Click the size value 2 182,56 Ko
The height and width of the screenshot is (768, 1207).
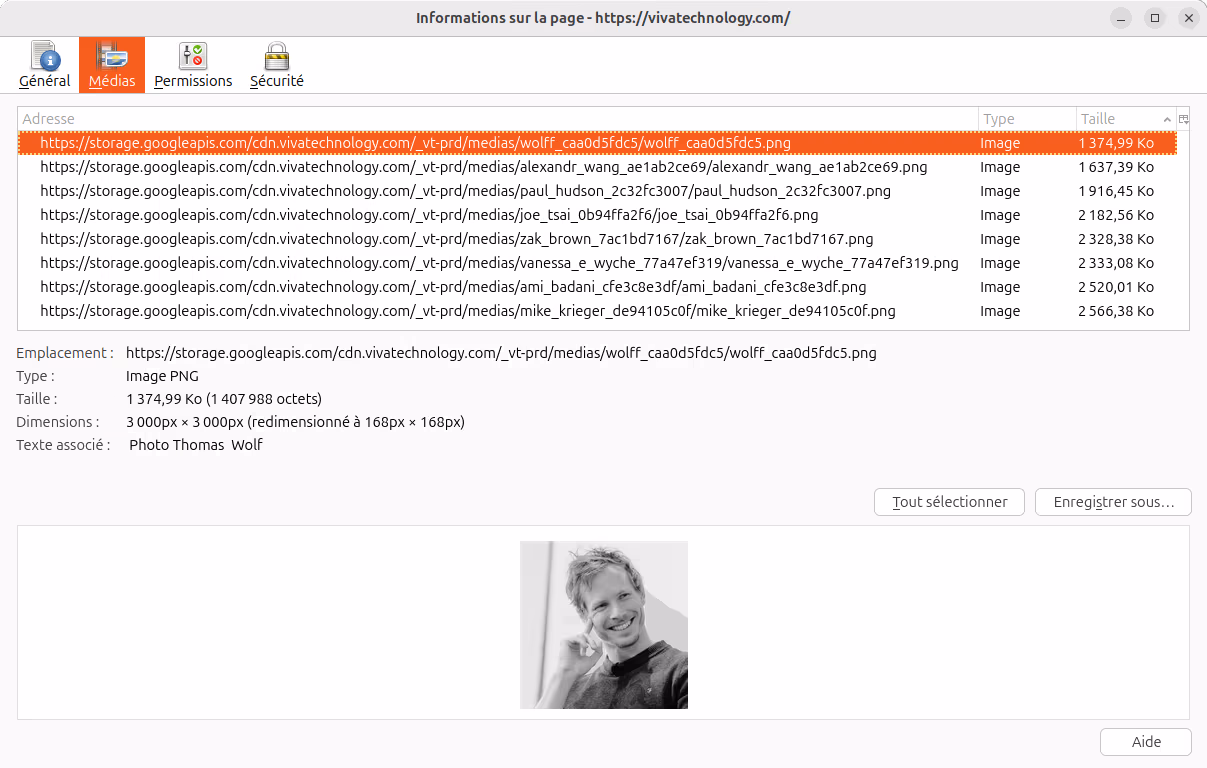click(x=1116, y=215)
